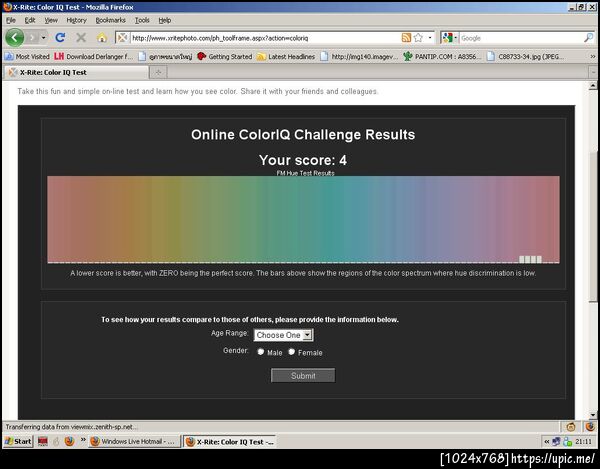Open the Bookmarks menu
600x469 pixels.
click(110, 20)
